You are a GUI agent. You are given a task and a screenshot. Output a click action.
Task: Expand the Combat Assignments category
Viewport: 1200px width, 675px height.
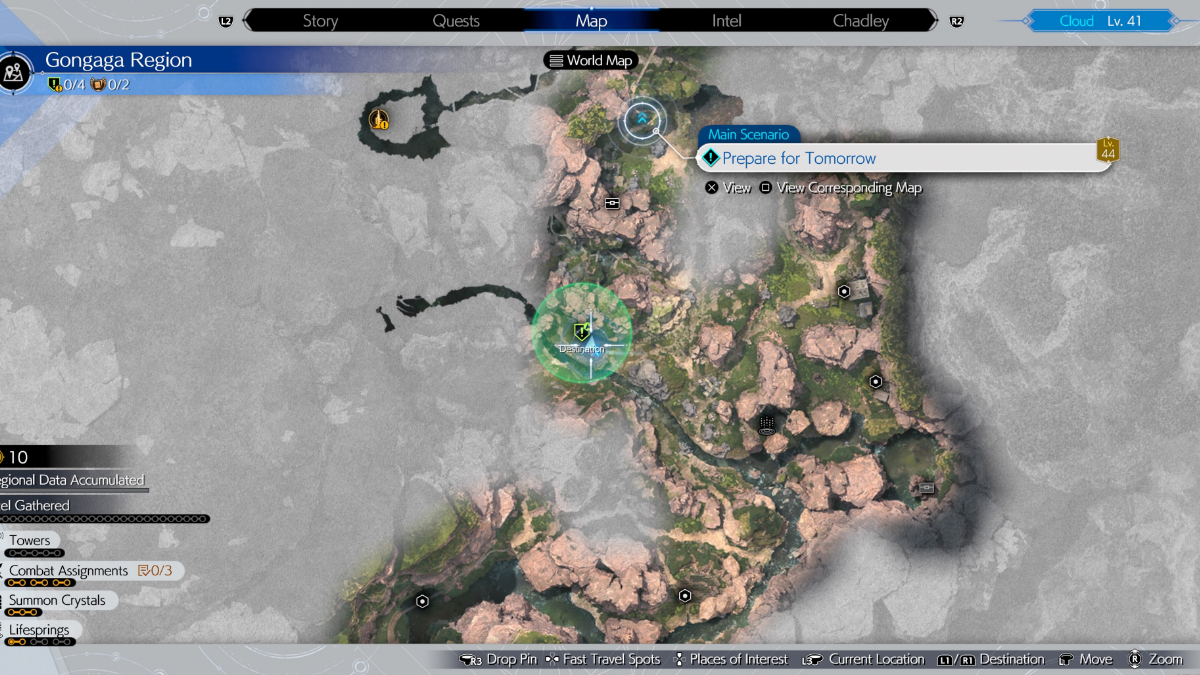(x=70, y=571)
